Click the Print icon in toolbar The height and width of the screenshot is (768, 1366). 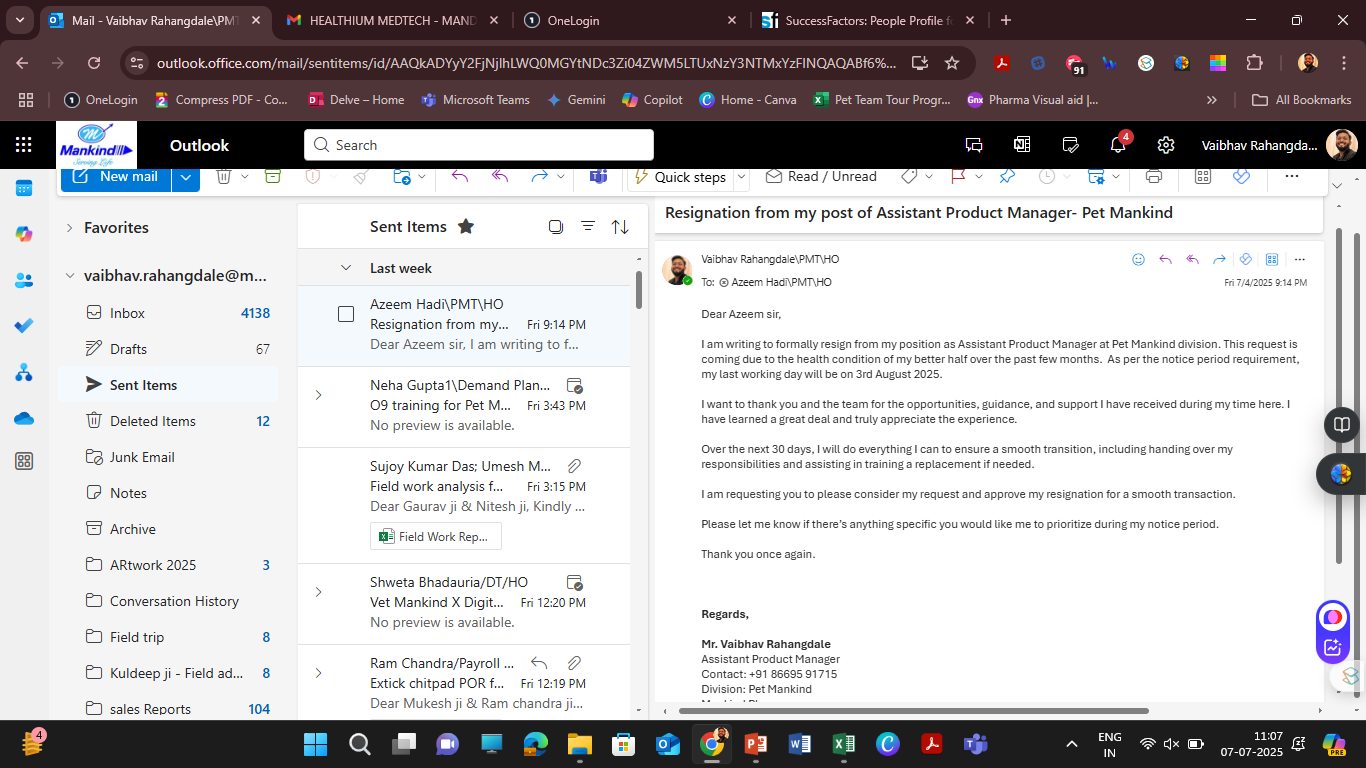(1153, 176)
